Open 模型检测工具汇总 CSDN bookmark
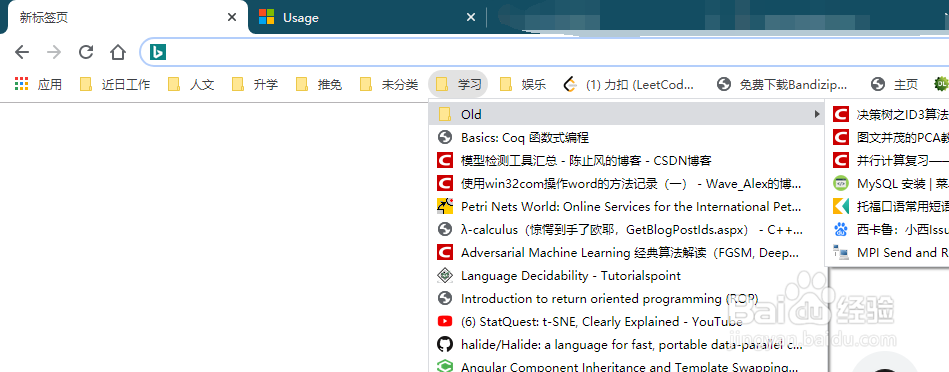 (626, 160)
